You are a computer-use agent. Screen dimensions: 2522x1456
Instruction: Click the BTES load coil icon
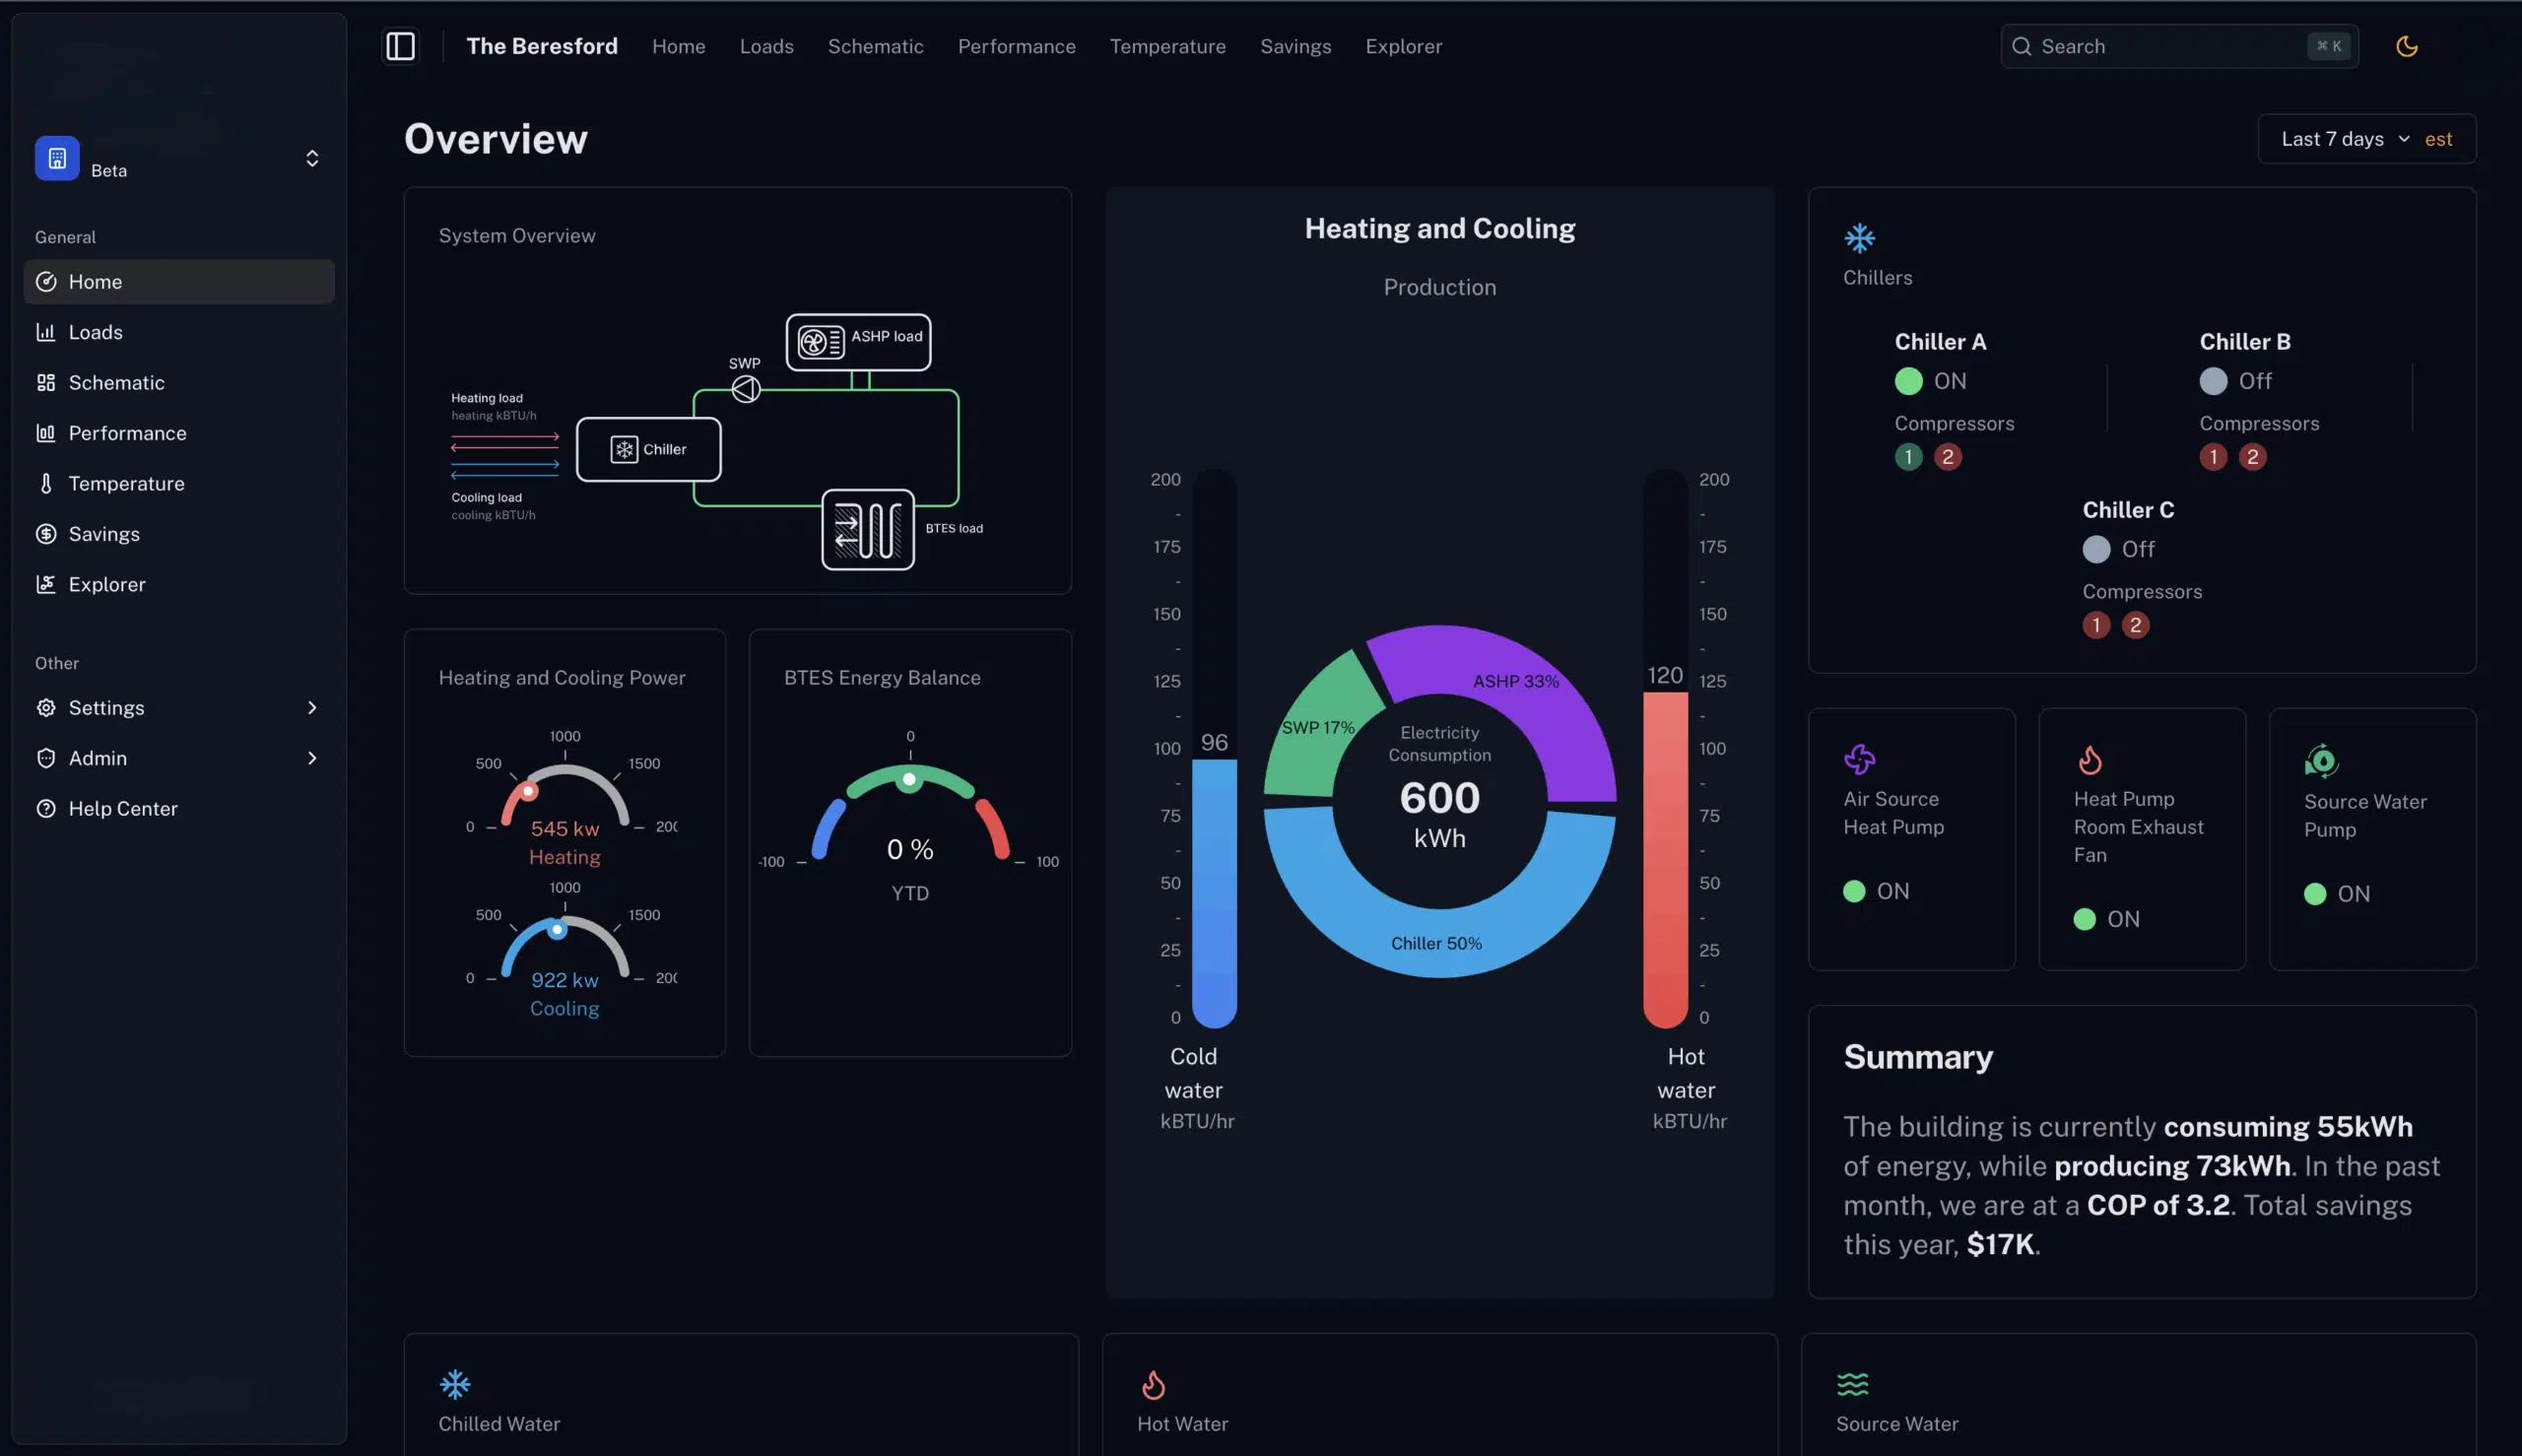(867, 530)
